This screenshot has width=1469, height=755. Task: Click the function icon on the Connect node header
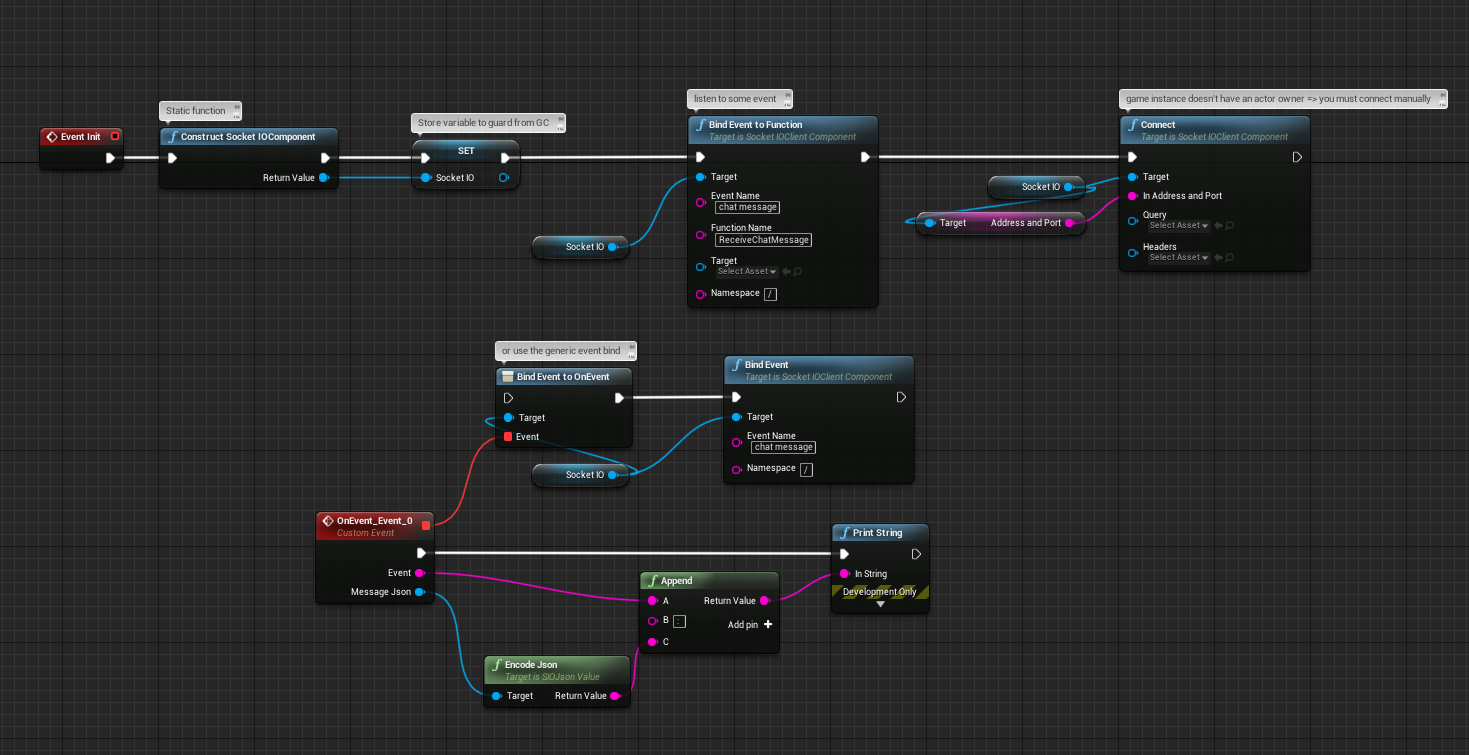(1131, 124)
